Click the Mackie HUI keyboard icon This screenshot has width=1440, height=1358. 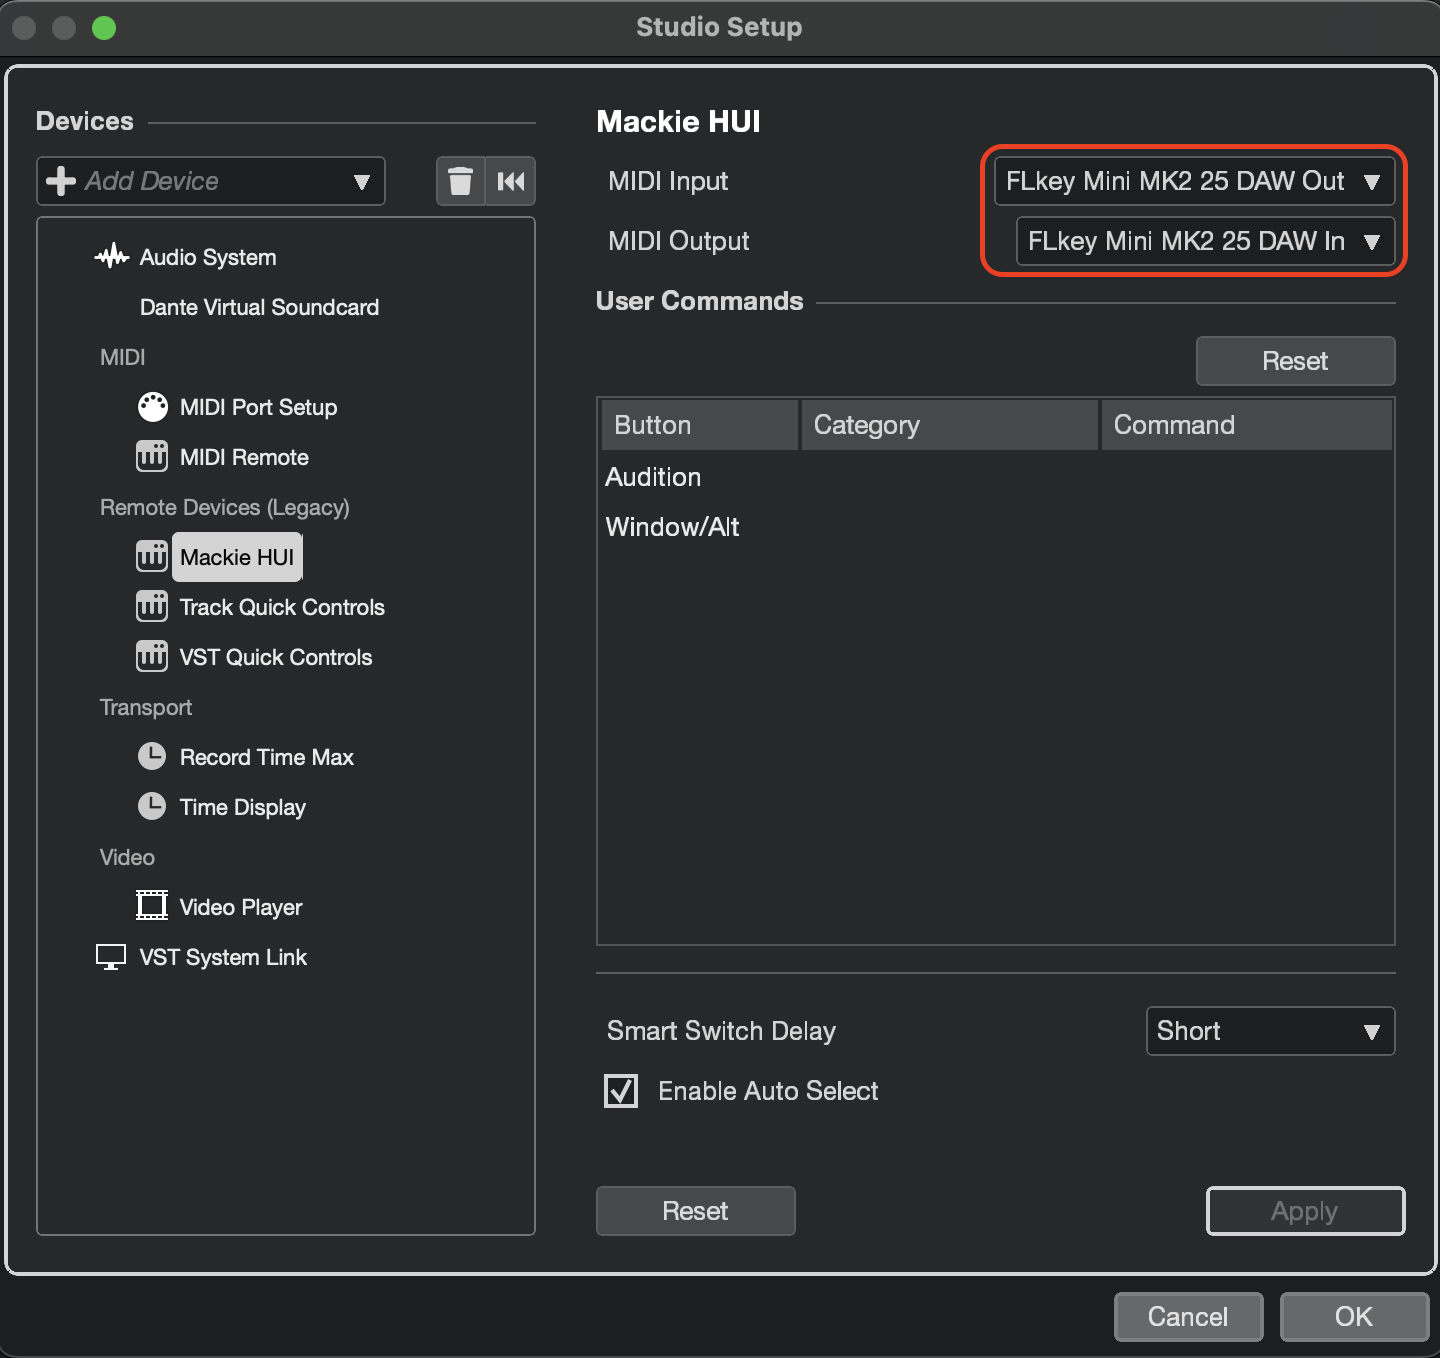152,557
